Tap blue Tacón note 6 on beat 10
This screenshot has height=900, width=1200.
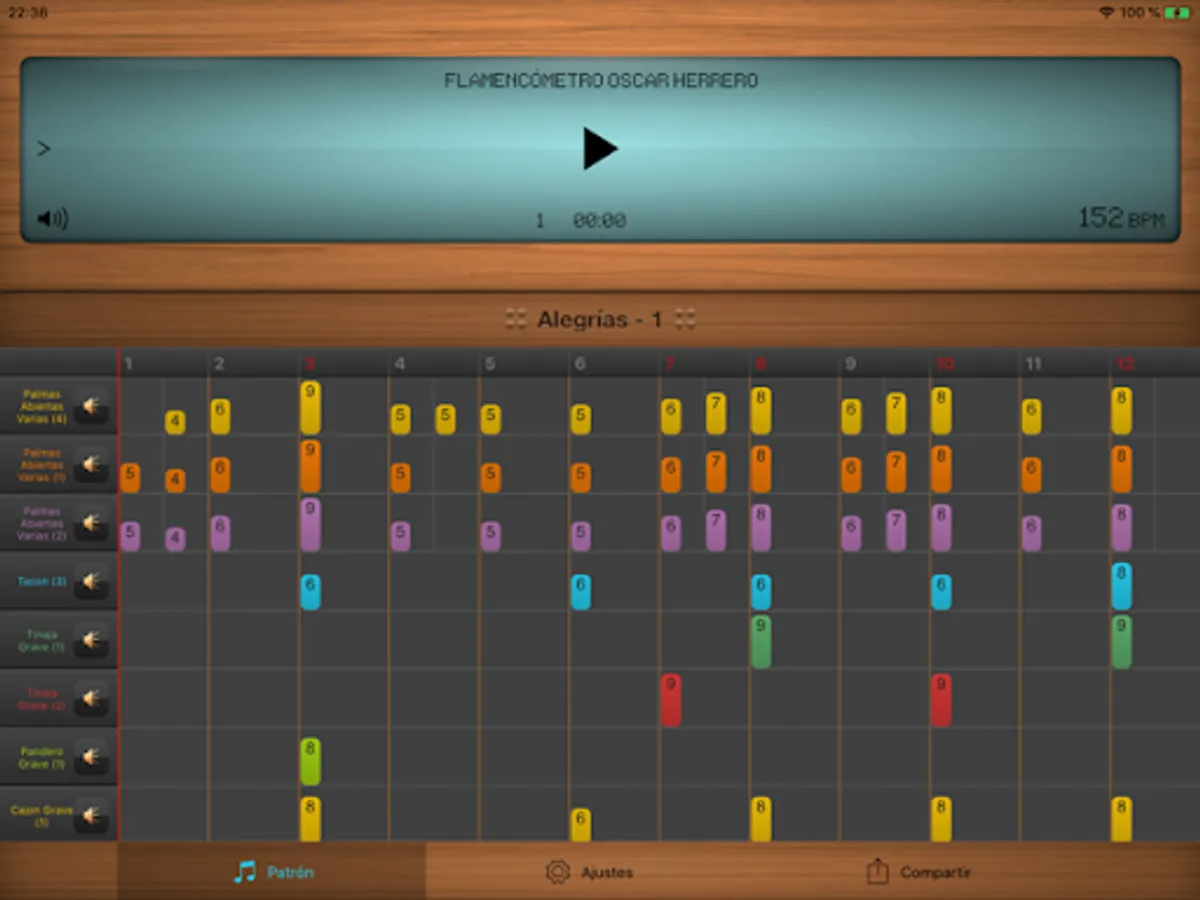(941, 592)
